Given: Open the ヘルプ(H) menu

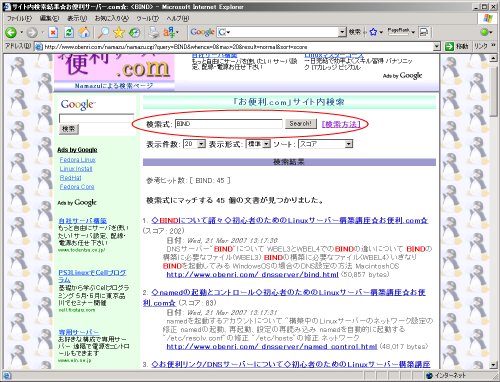Looking at the screenshot, I should point(178,18).
